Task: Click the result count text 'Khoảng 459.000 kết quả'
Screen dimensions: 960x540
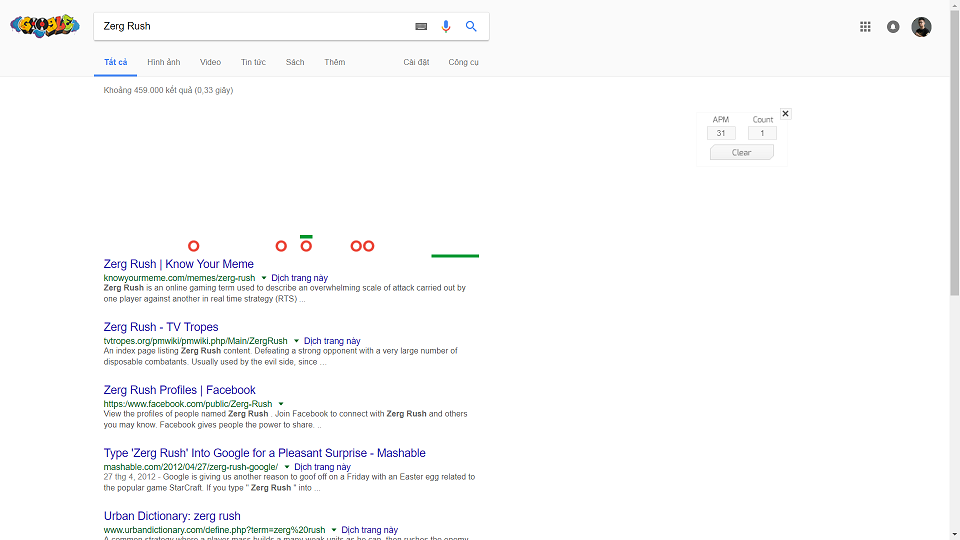Action: tap(148, 90)
